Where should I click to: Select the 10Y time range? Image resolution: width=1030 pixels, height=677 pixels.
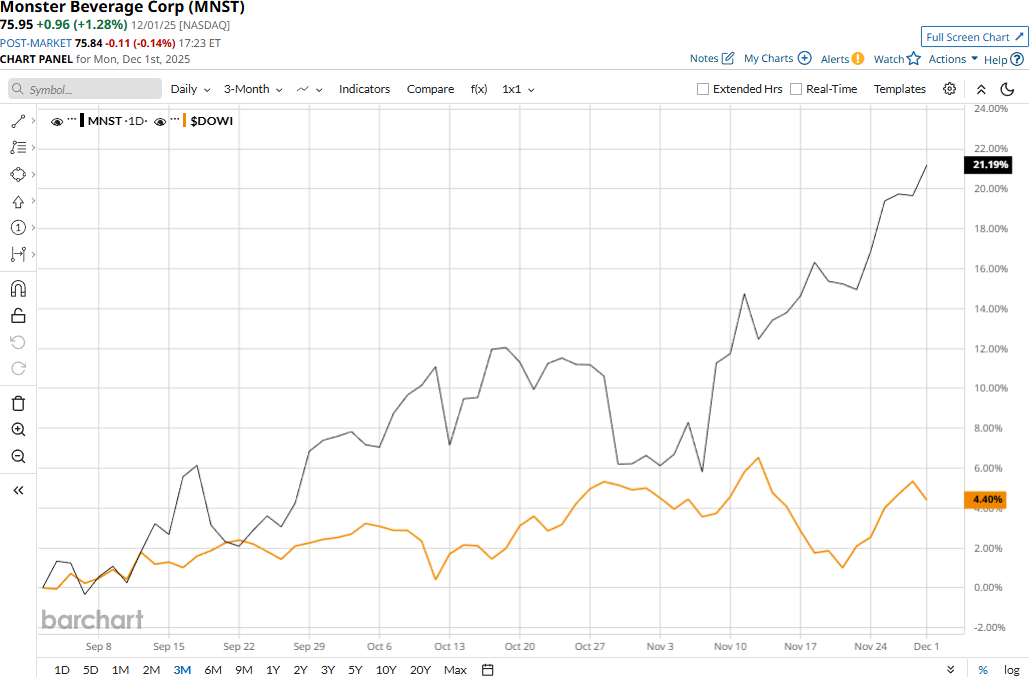[x=386, y=670]
